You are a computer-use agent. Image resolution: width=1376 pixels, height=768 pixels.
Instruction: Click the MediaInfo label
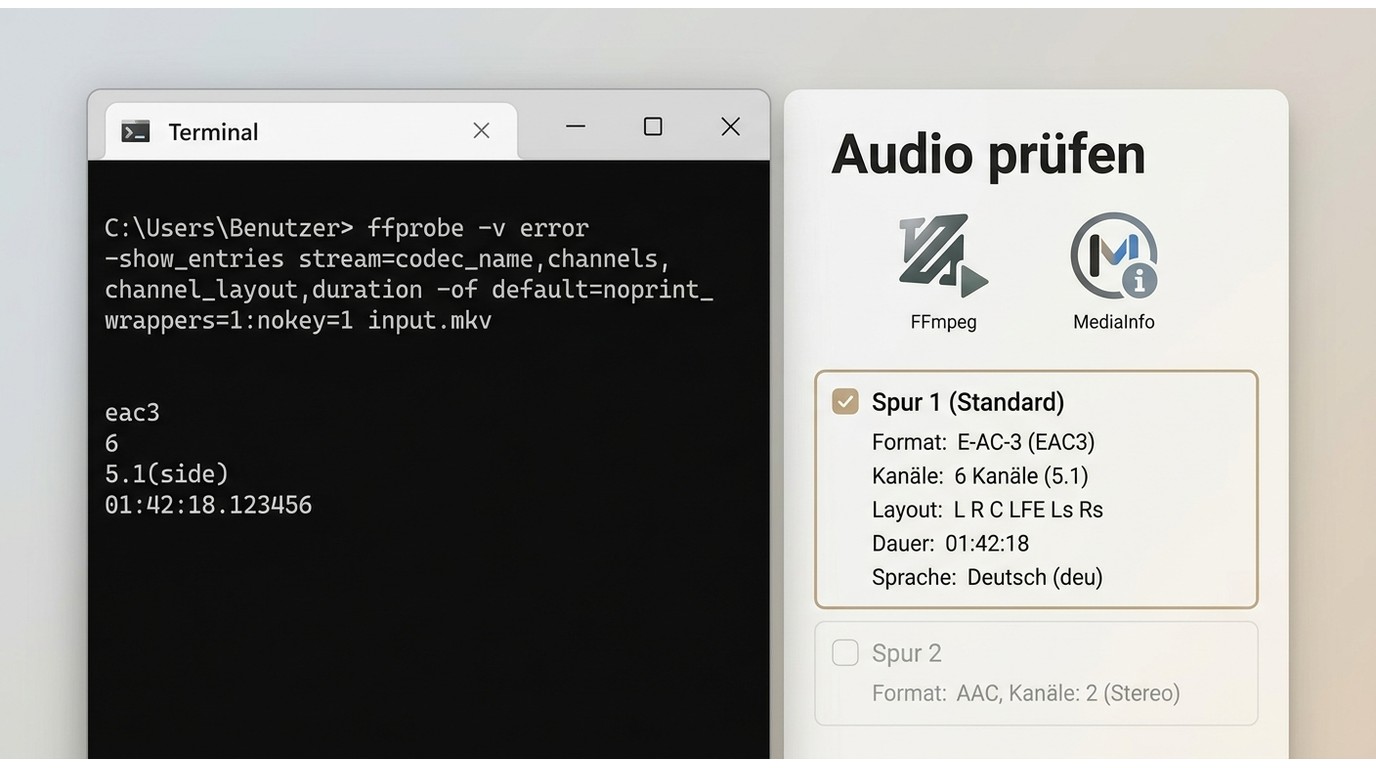click(1114, 322)
